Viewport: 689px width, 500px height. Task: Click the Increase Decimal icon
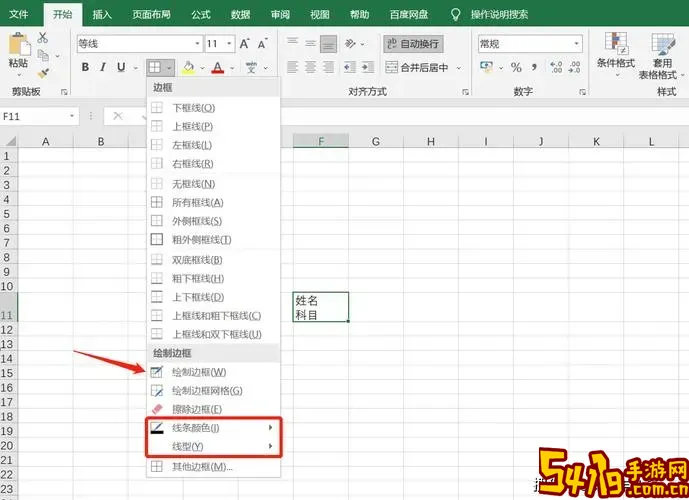(556, 67)
